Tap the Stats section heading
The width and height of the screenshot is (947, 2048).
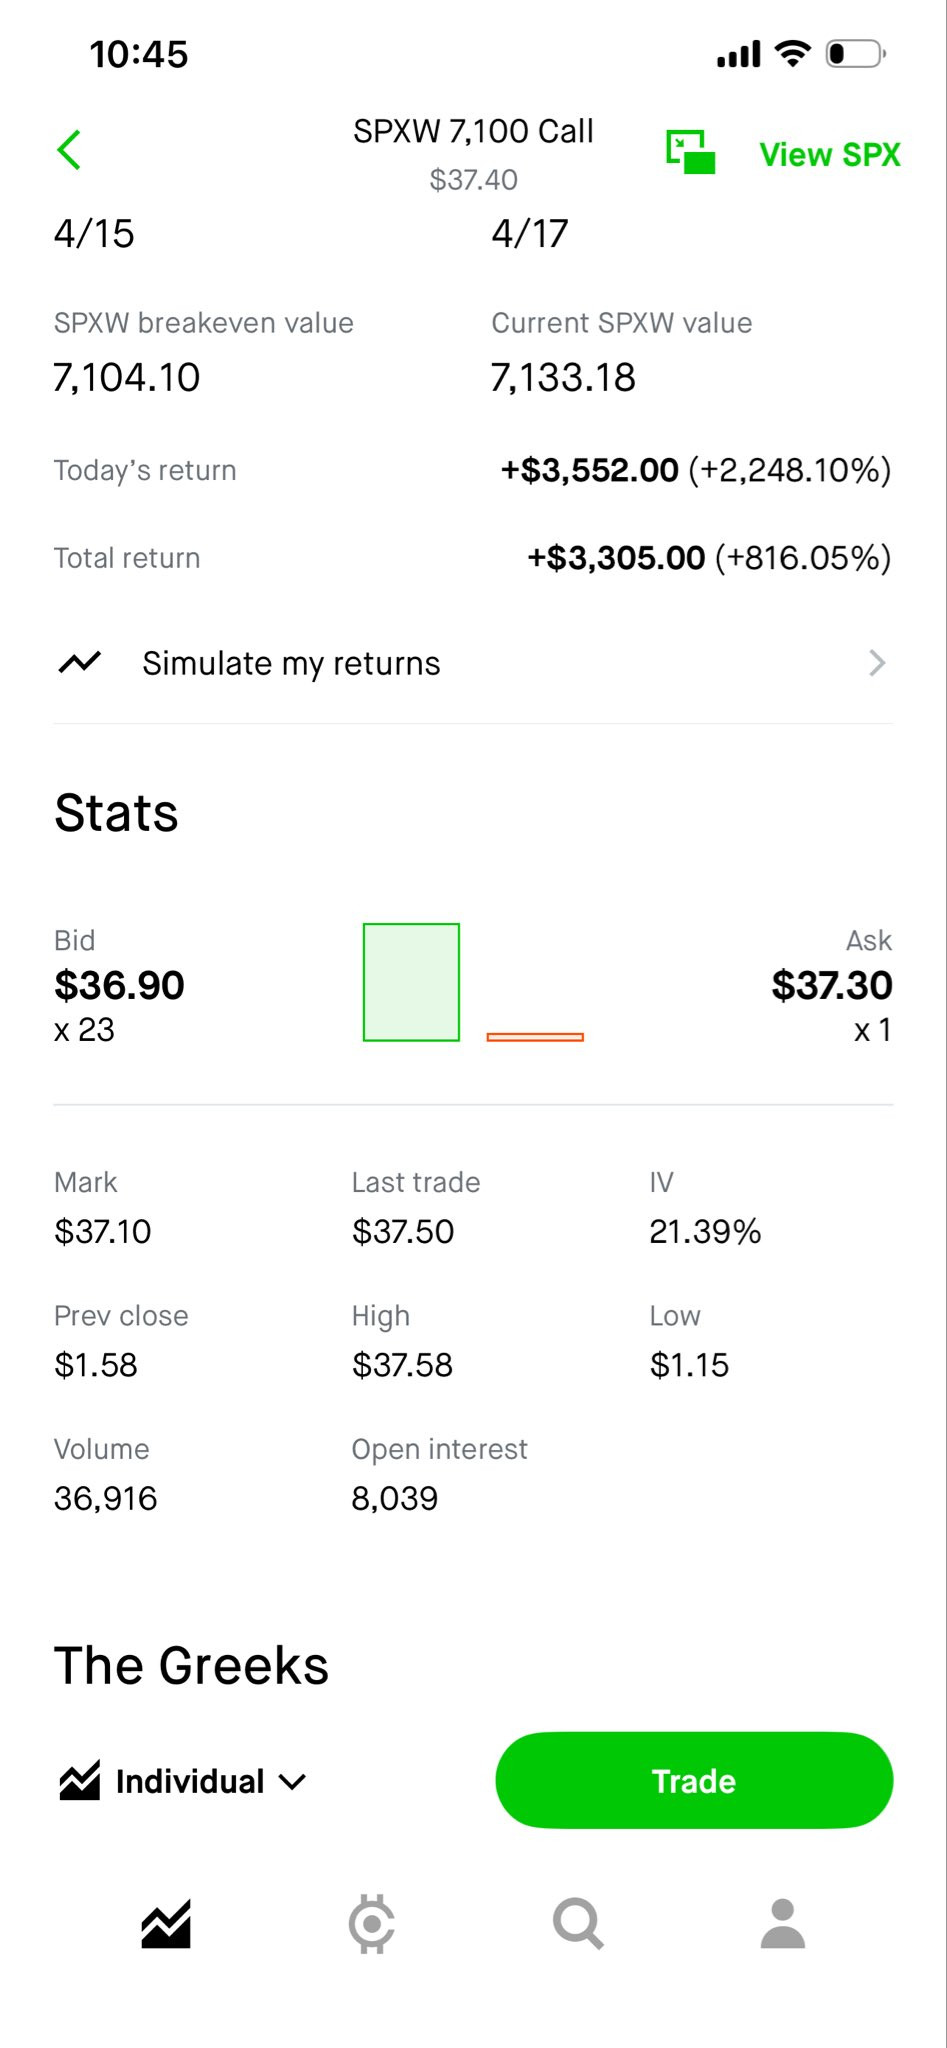tap(116, 813)
